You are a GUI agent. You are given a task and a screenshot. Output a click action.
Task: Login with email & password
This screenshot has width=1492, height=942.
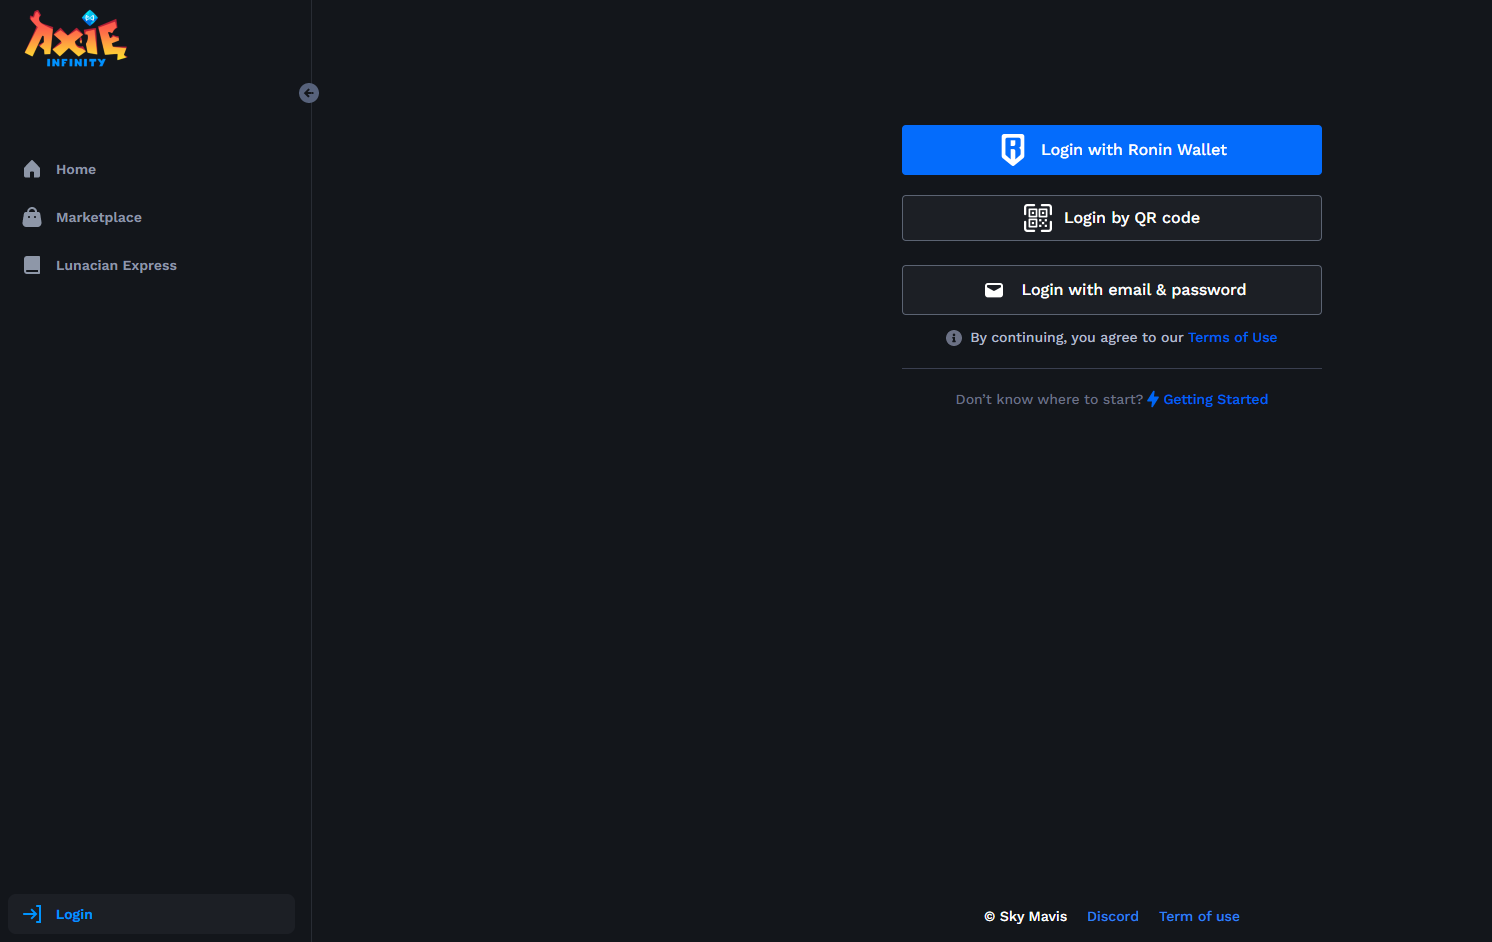(x=1112, y=290)
